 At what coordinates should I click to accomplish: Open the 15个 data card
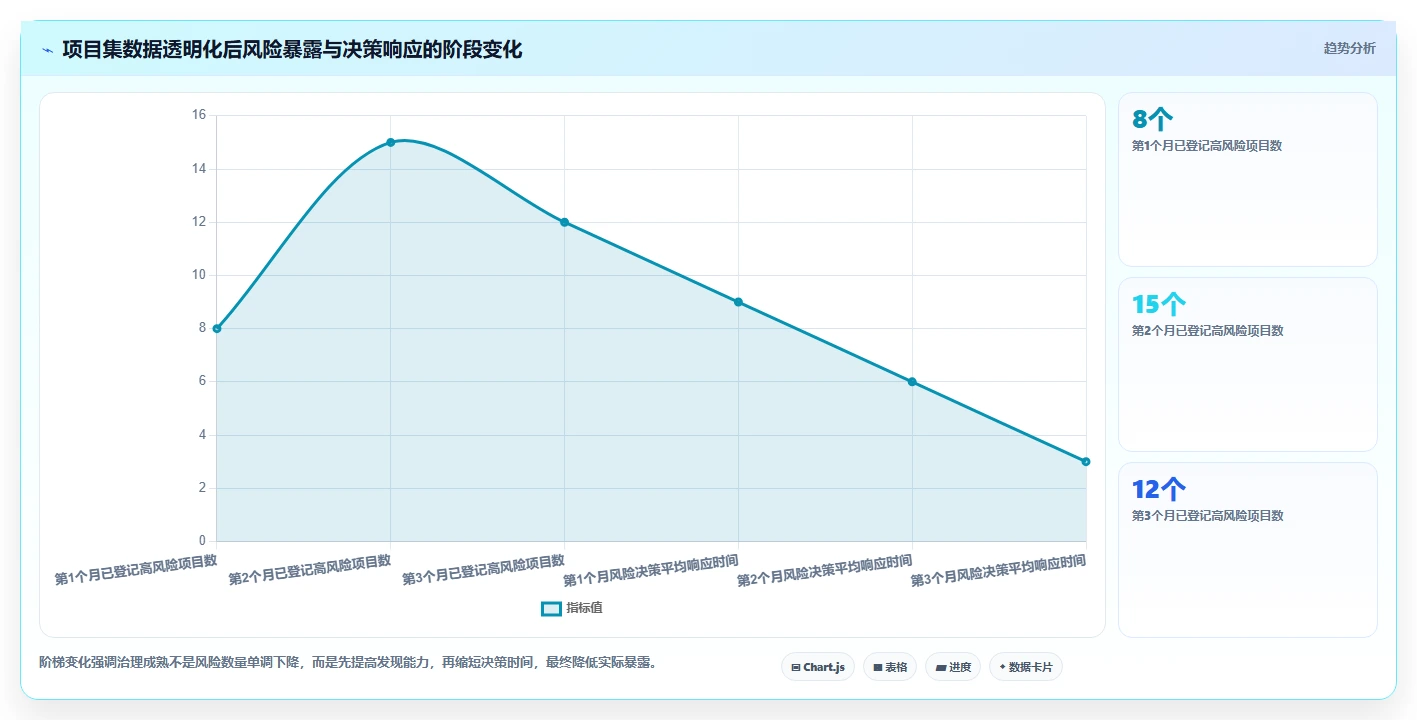tap(1247, 364)
